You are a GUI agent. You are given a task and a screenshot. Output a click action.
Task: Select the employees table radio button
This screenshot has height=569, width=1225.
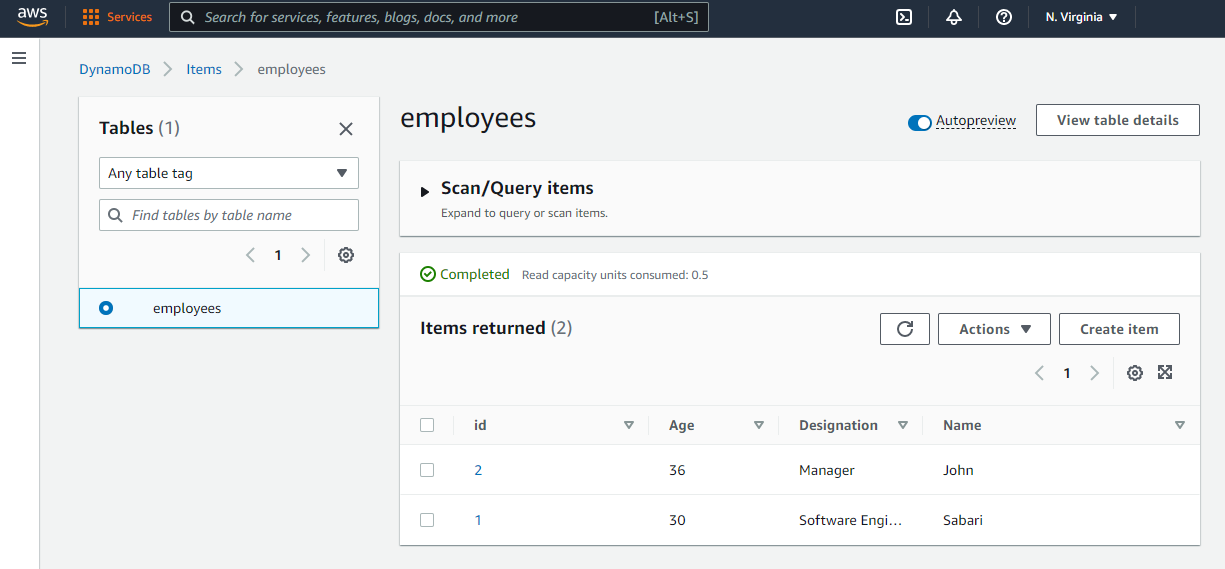click(x=106, y=308)
